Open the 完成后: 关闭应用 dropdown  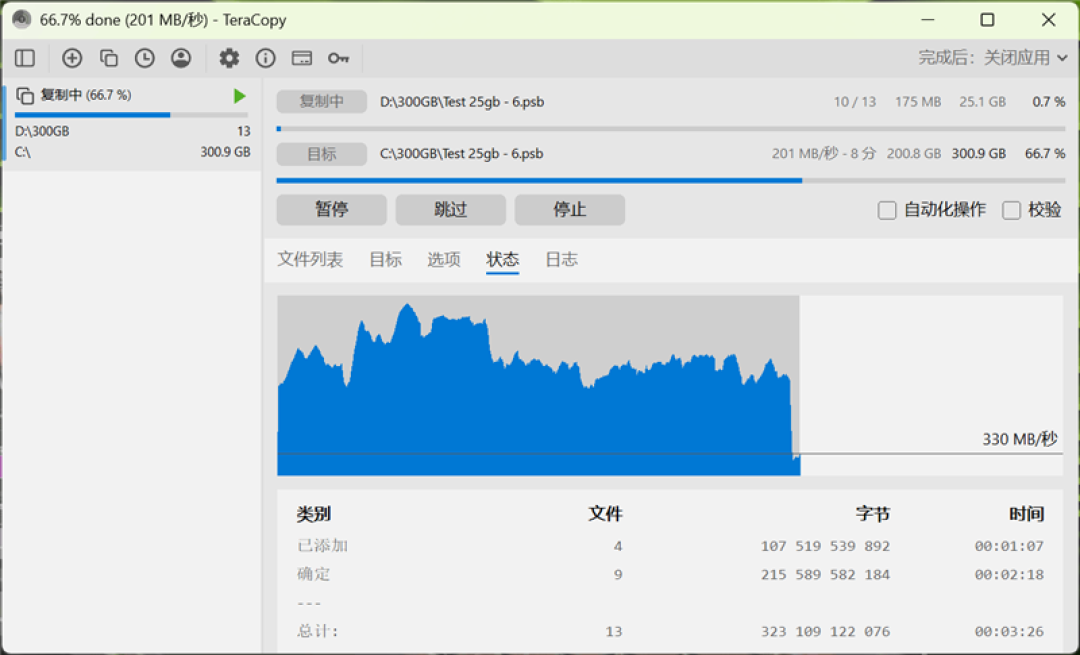point(993,57)
